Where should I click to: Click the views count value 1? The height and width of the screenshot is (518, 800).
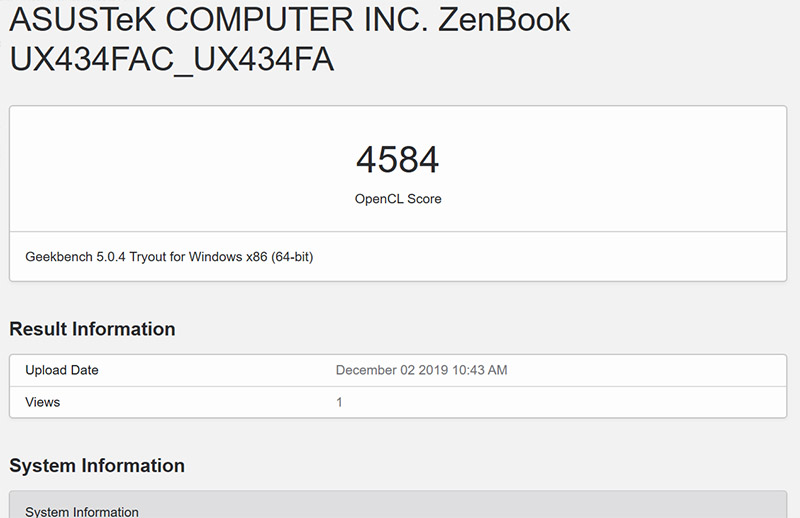(x=340, y=402)
